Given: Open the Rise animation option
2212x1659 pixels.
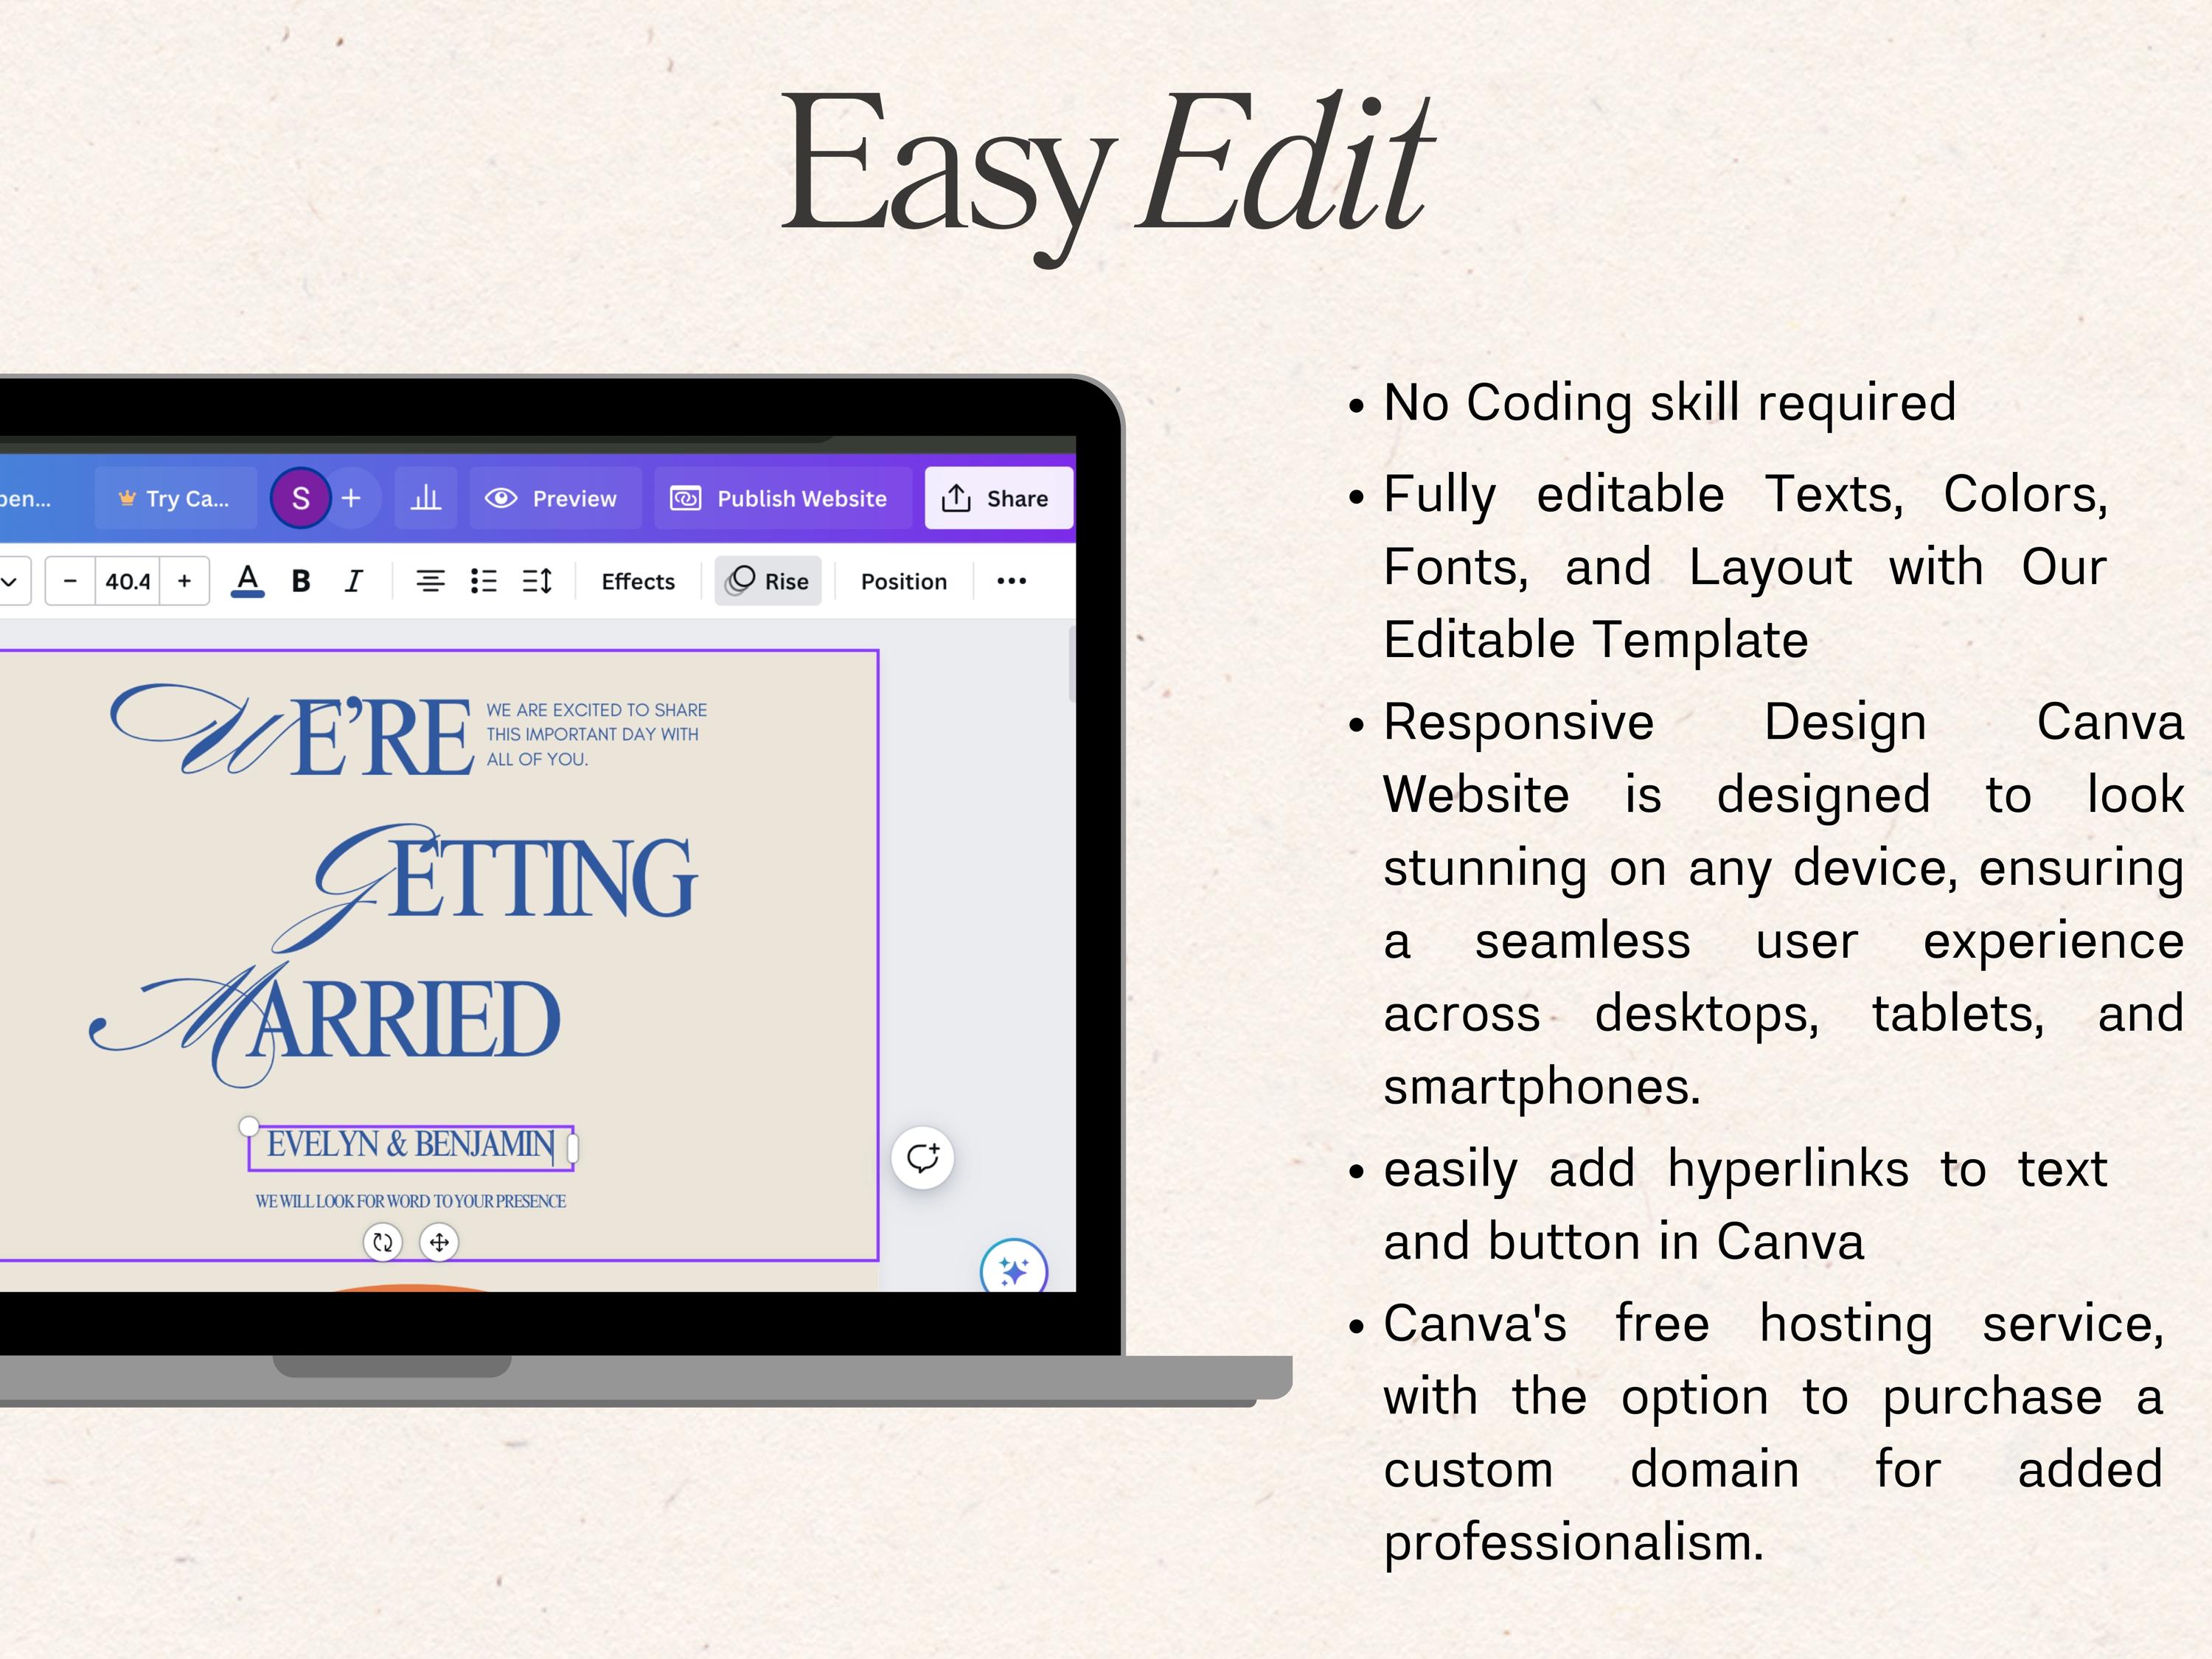Looking at the screenshot, I should [768, 581].
